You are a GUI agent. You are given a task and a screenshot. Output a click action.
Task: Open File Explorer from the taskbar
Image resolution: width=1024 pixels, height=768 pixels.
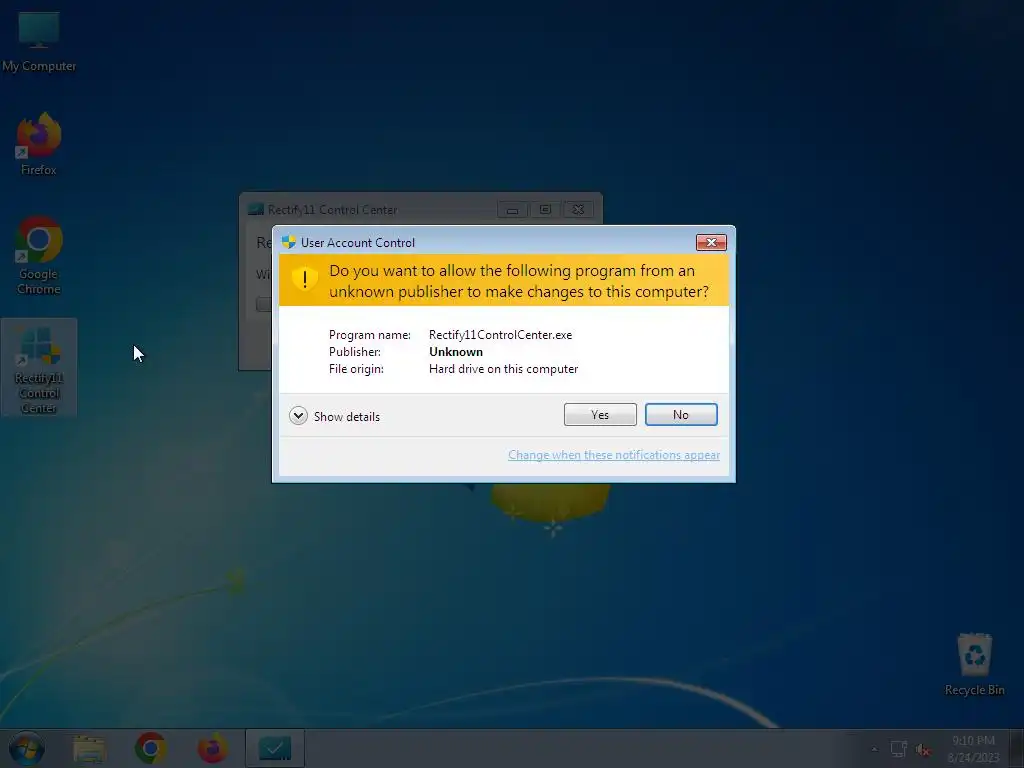89,749
